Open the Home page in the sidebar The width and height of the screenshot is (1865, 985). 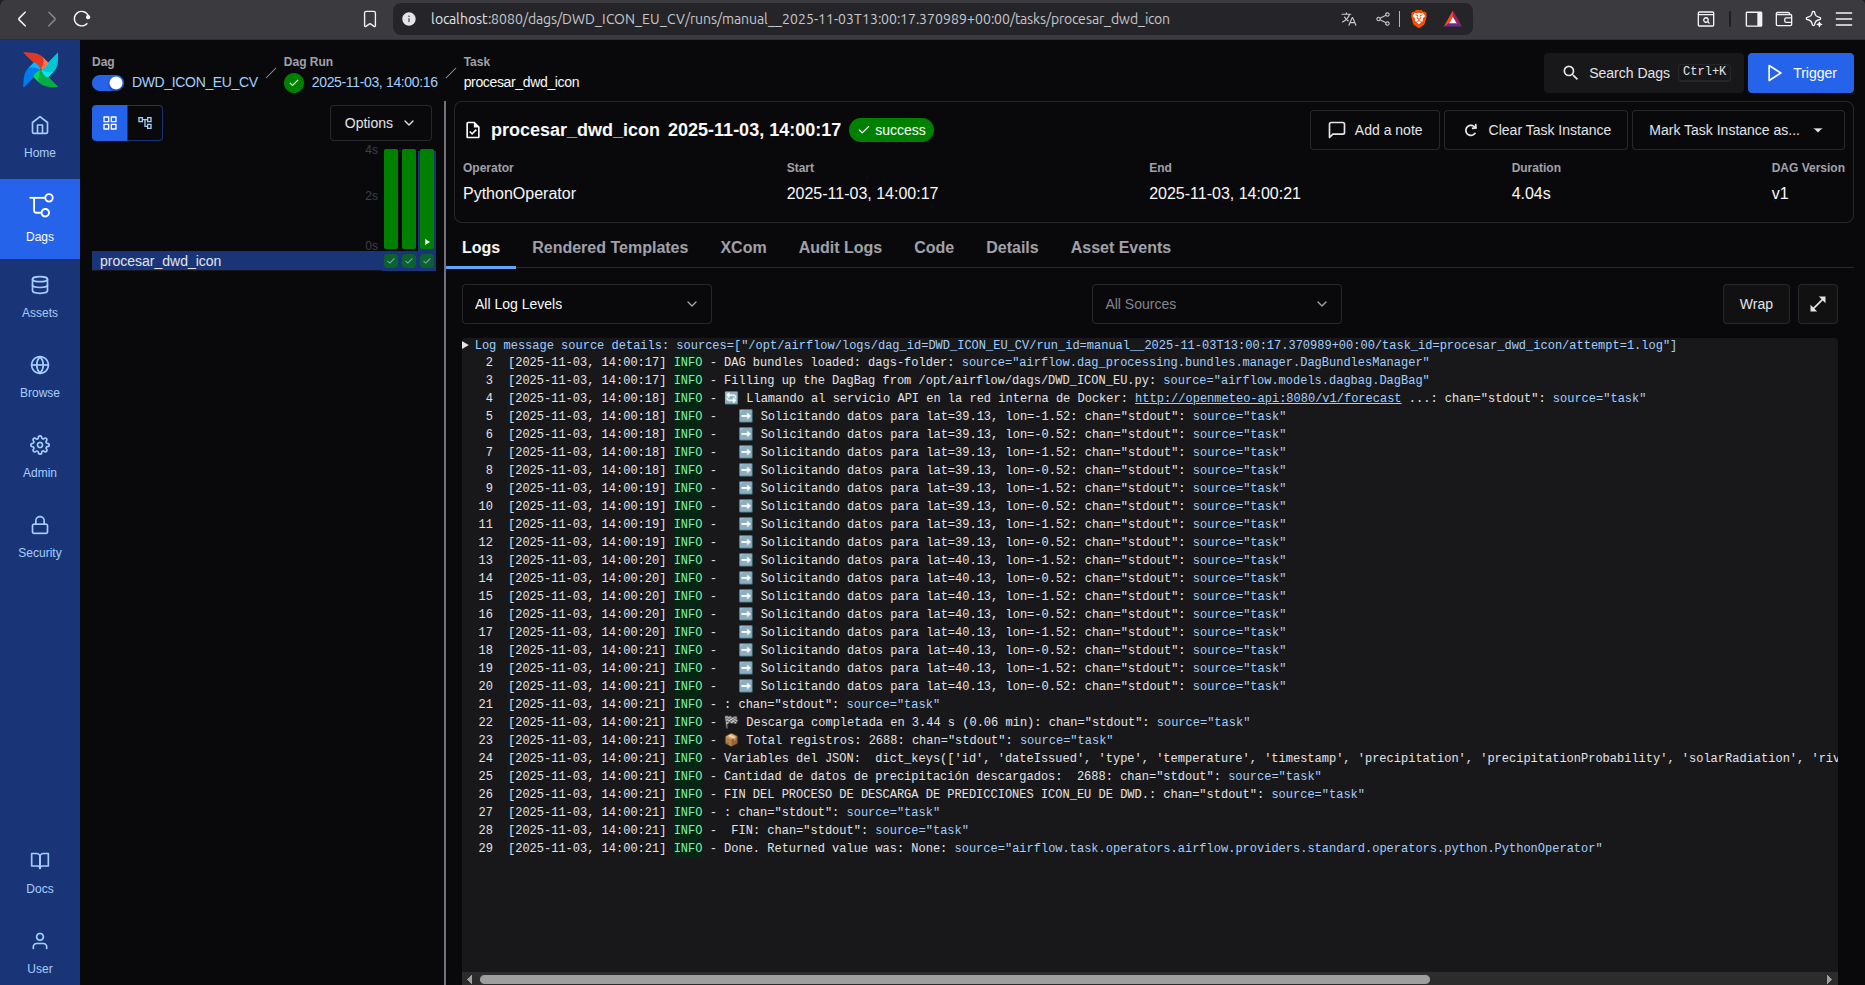(x=40, y=137)
